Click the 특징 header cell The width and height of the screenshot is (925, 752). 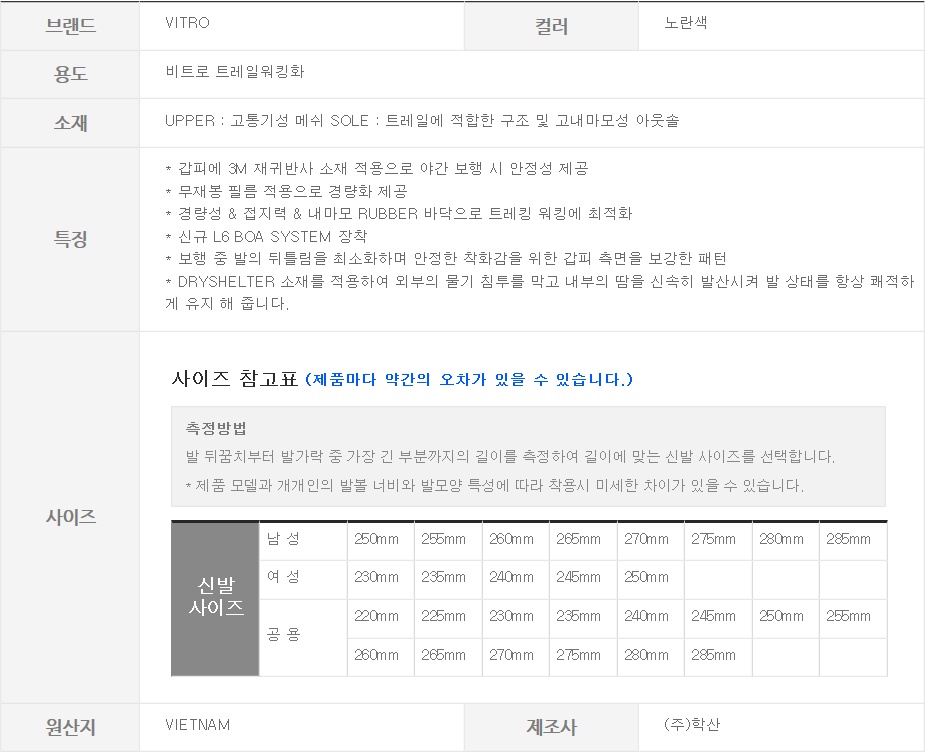(x=70, y=239)
